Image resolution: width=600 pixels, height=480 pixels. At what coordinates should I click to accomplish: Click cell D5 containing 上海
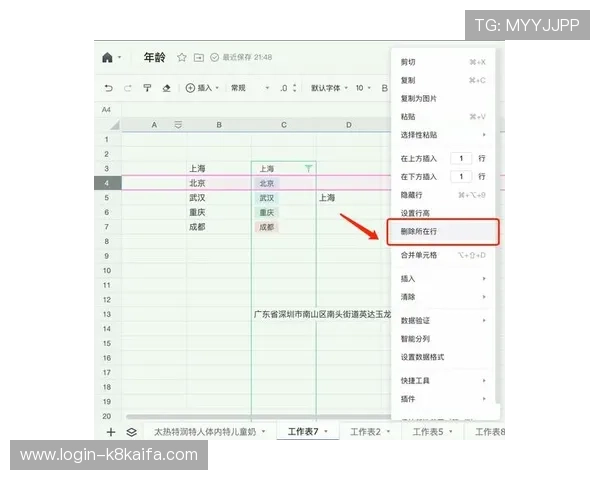[x=349, y=198]
